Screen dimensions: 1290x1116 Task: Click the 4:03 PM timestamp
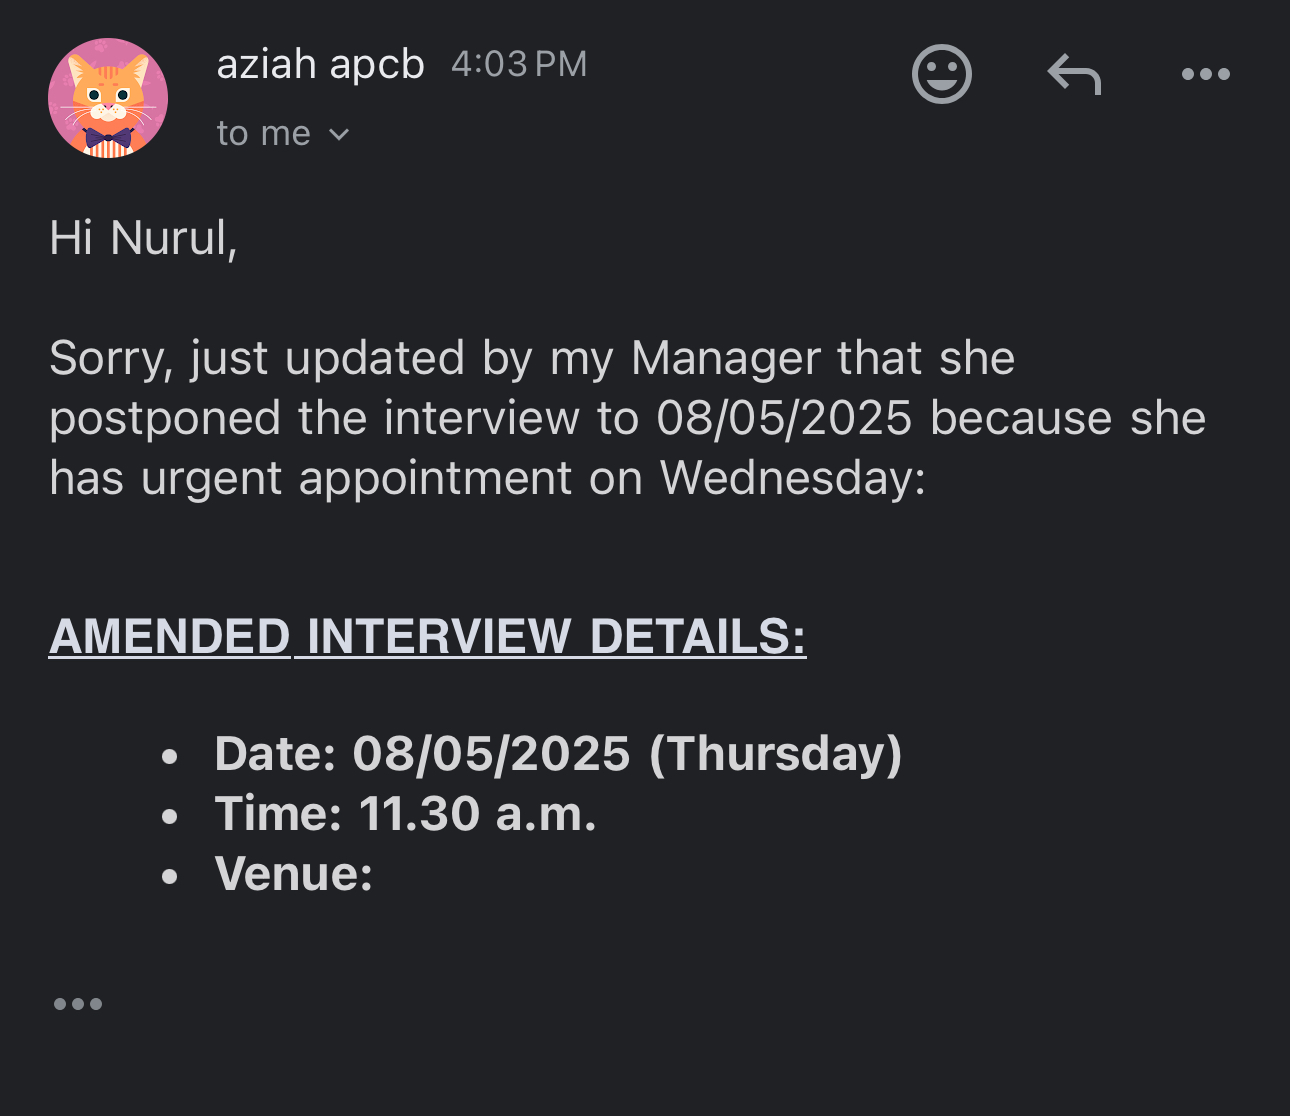[519, 65]
